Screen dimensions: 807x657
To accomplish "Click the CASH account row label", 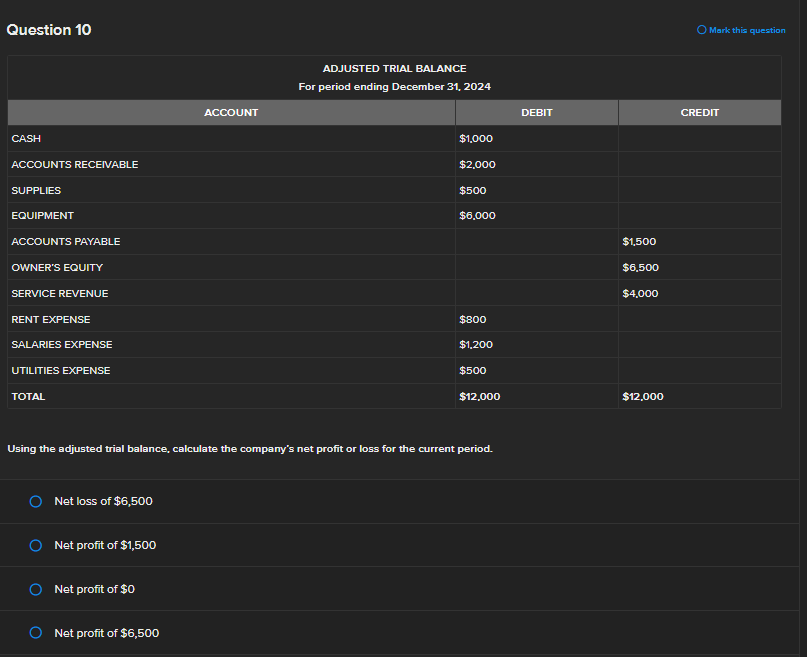I will [26, 139].
